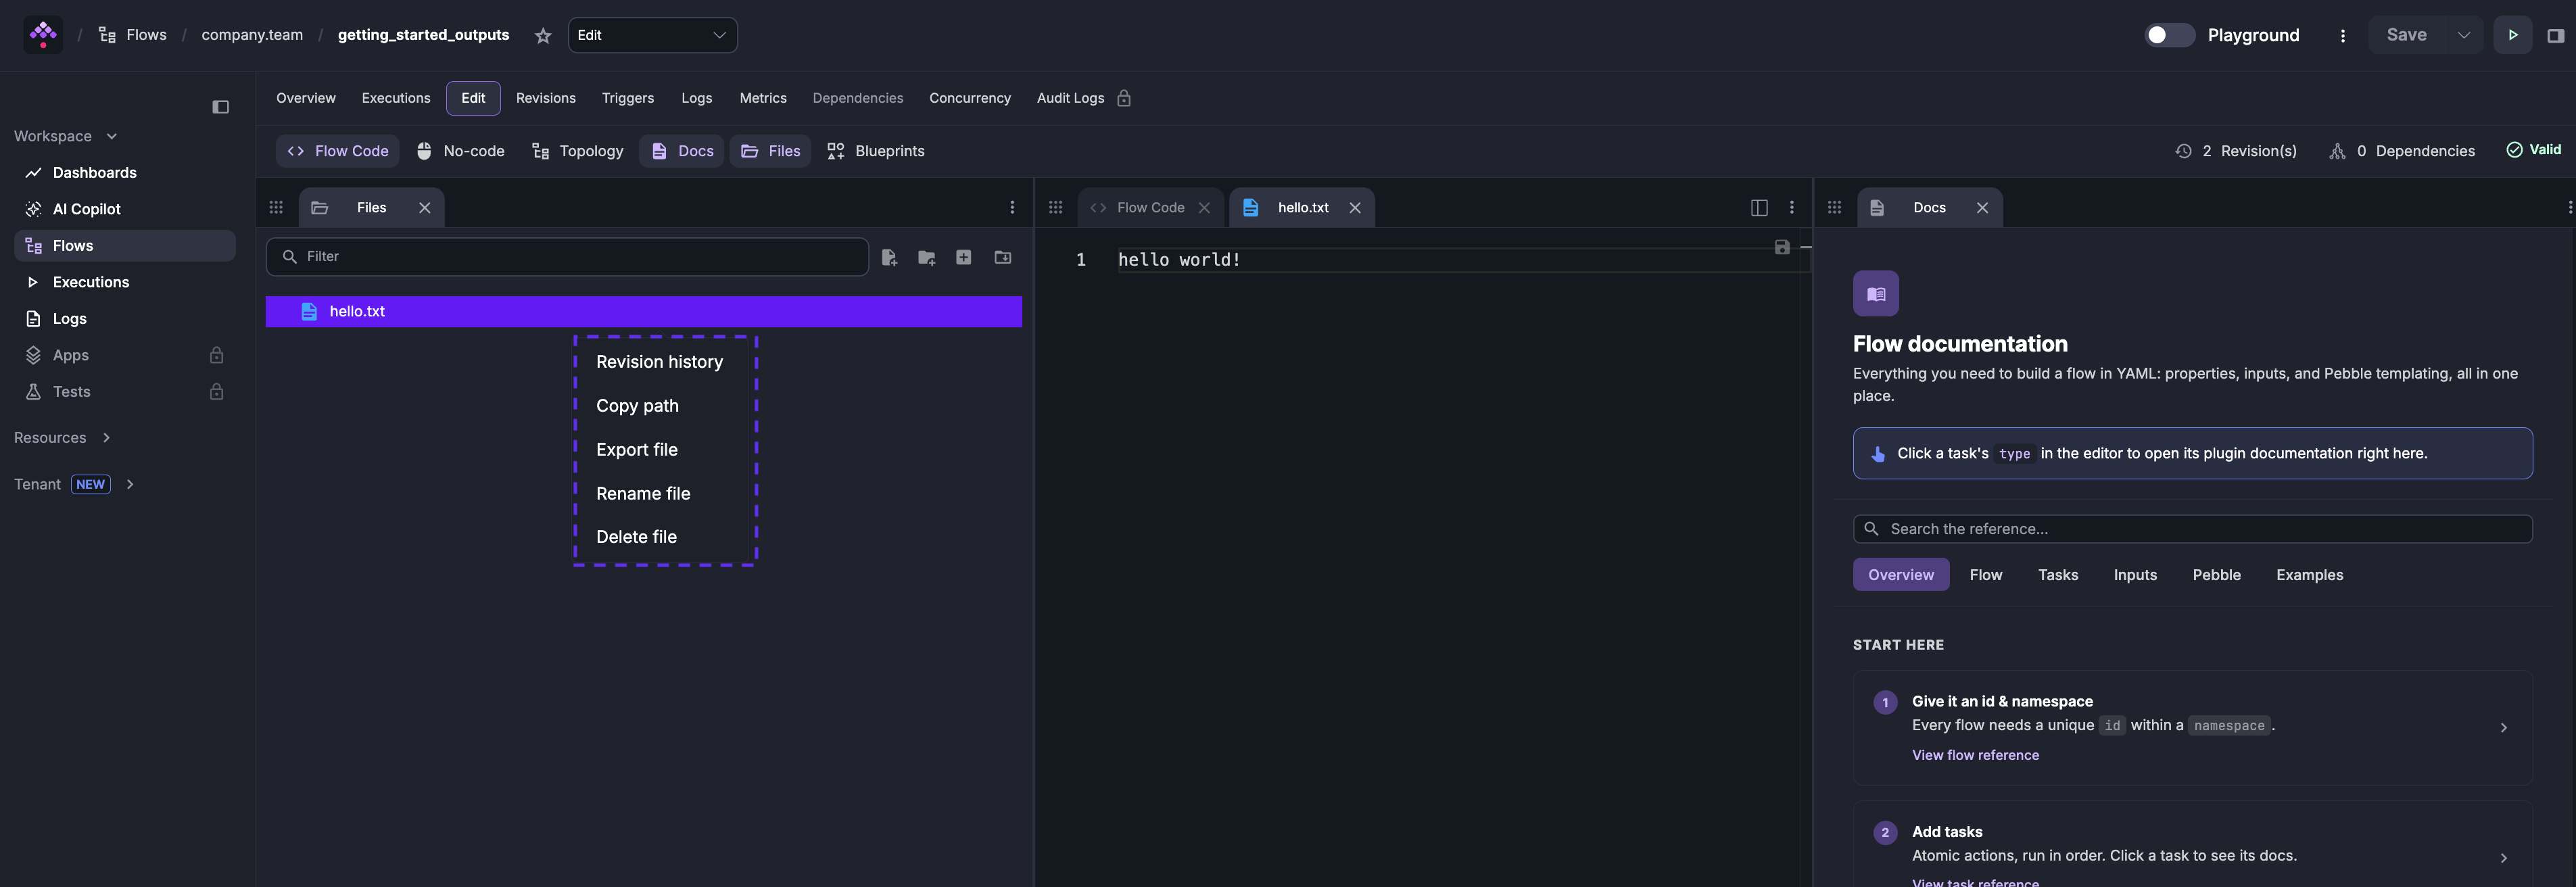Click the lock icon next to Audit Logs
This screenshot has height=887, width=2576.
pyautogui.click(x=1124, y=98)
